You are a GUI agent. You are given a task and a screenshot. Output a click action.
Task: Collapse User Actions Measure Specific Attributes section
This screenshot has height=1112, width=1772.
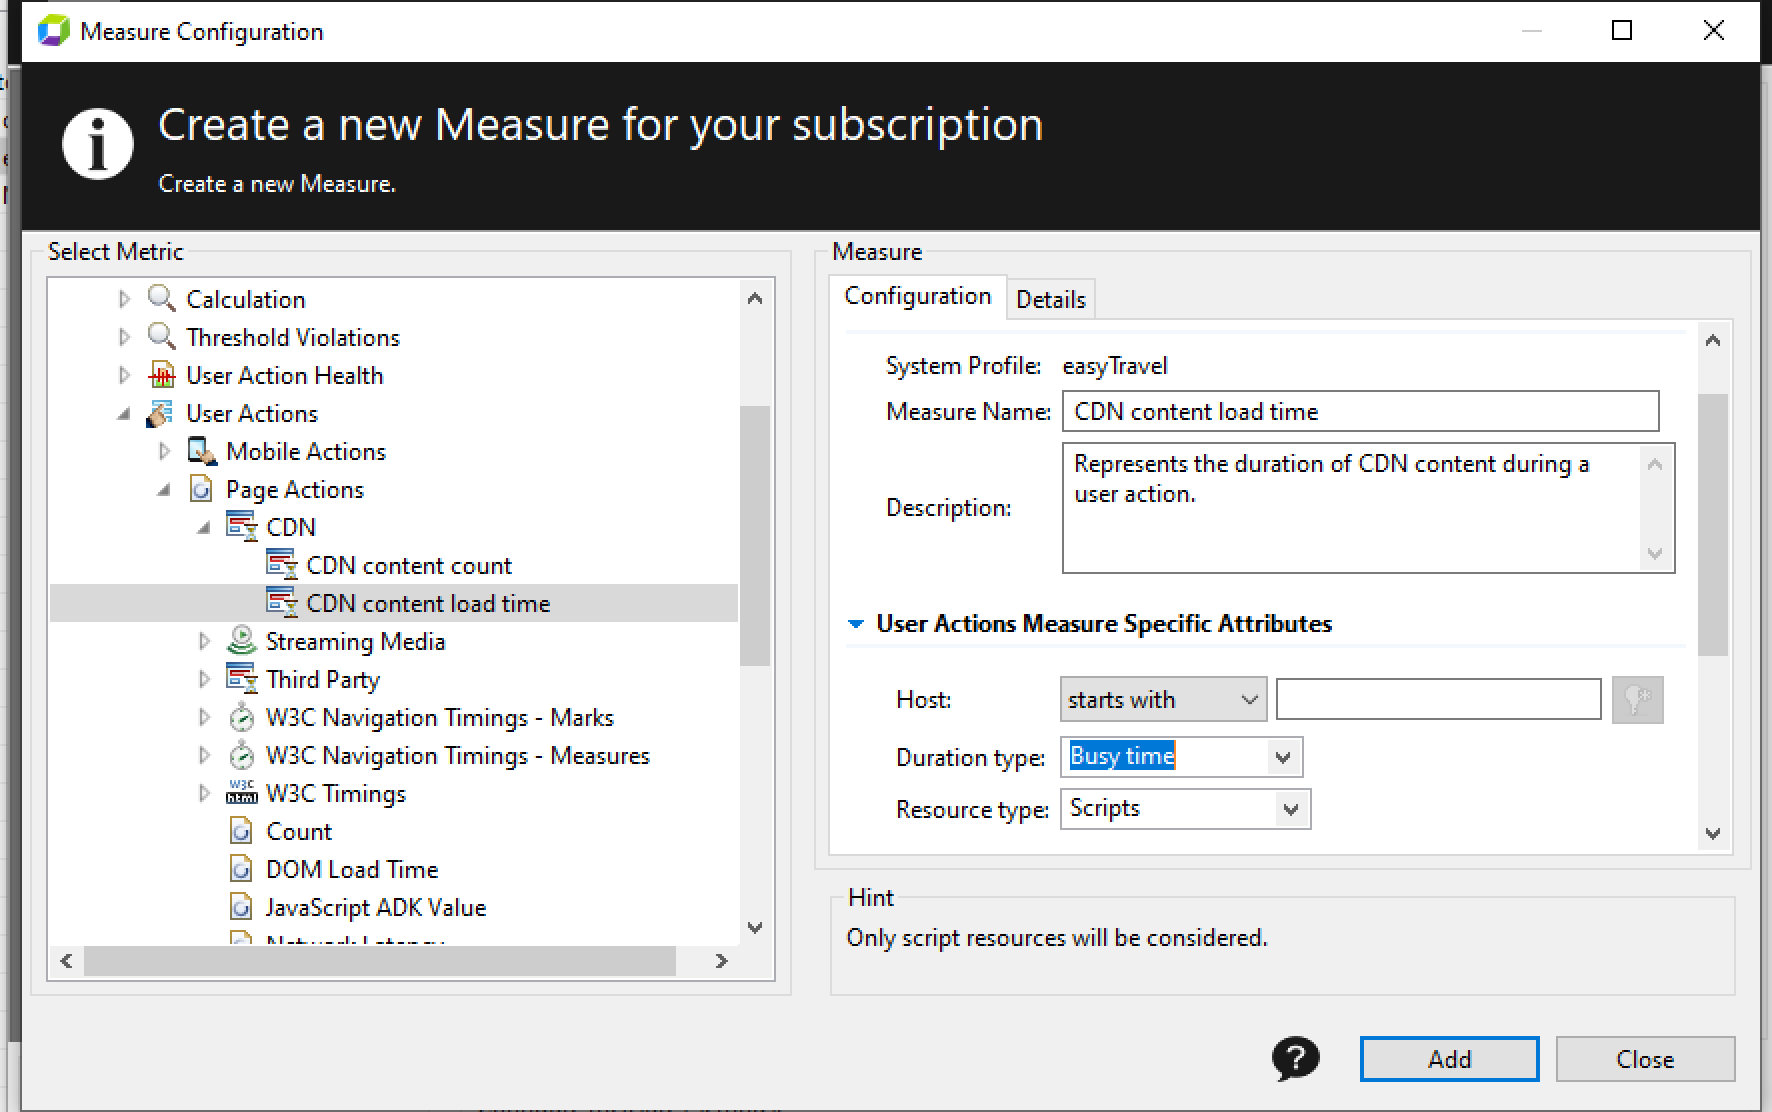[x=856, y=624]
